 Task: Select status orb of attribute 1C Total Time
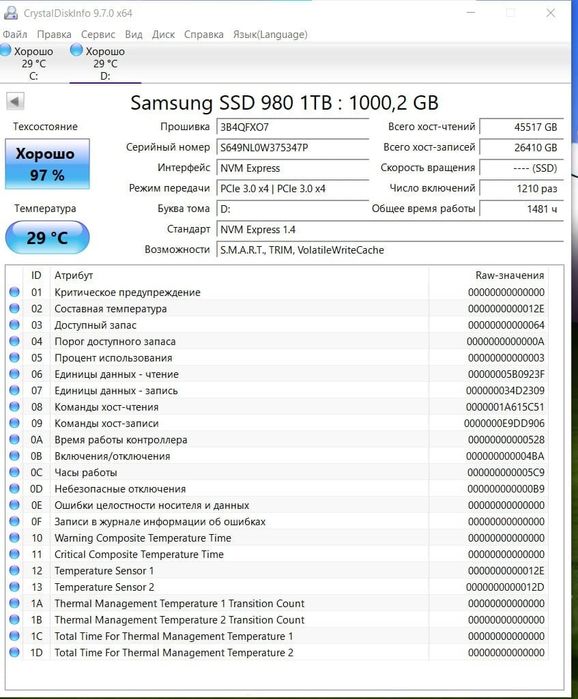(x=14, y=636)
